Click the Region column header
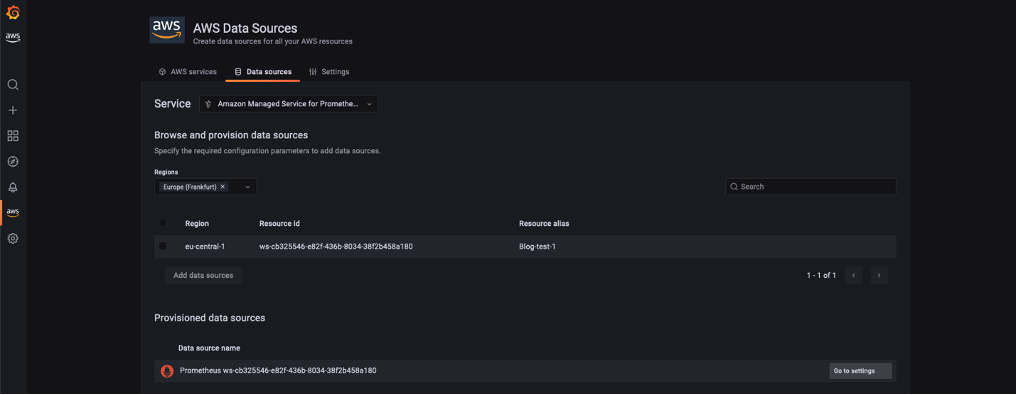Screen dimensions: 1016x395 (x=197, y=223)
